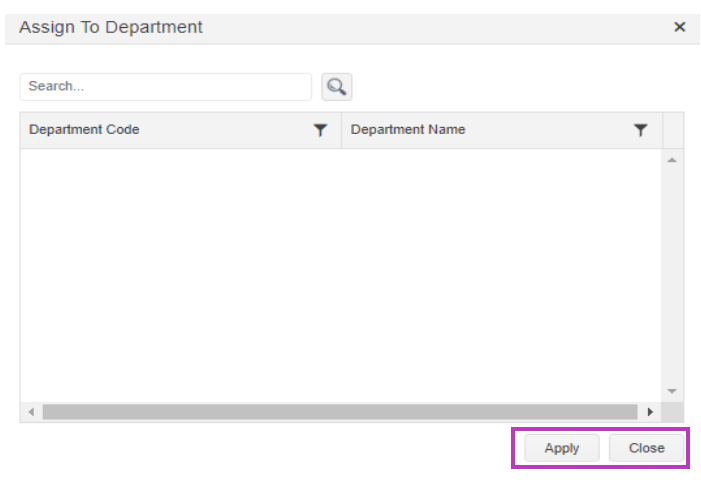Click the empty department grid area
Image resolution: width=701 pixels, height=483 pixels.
pyautogui.click(x=341, y=275)
